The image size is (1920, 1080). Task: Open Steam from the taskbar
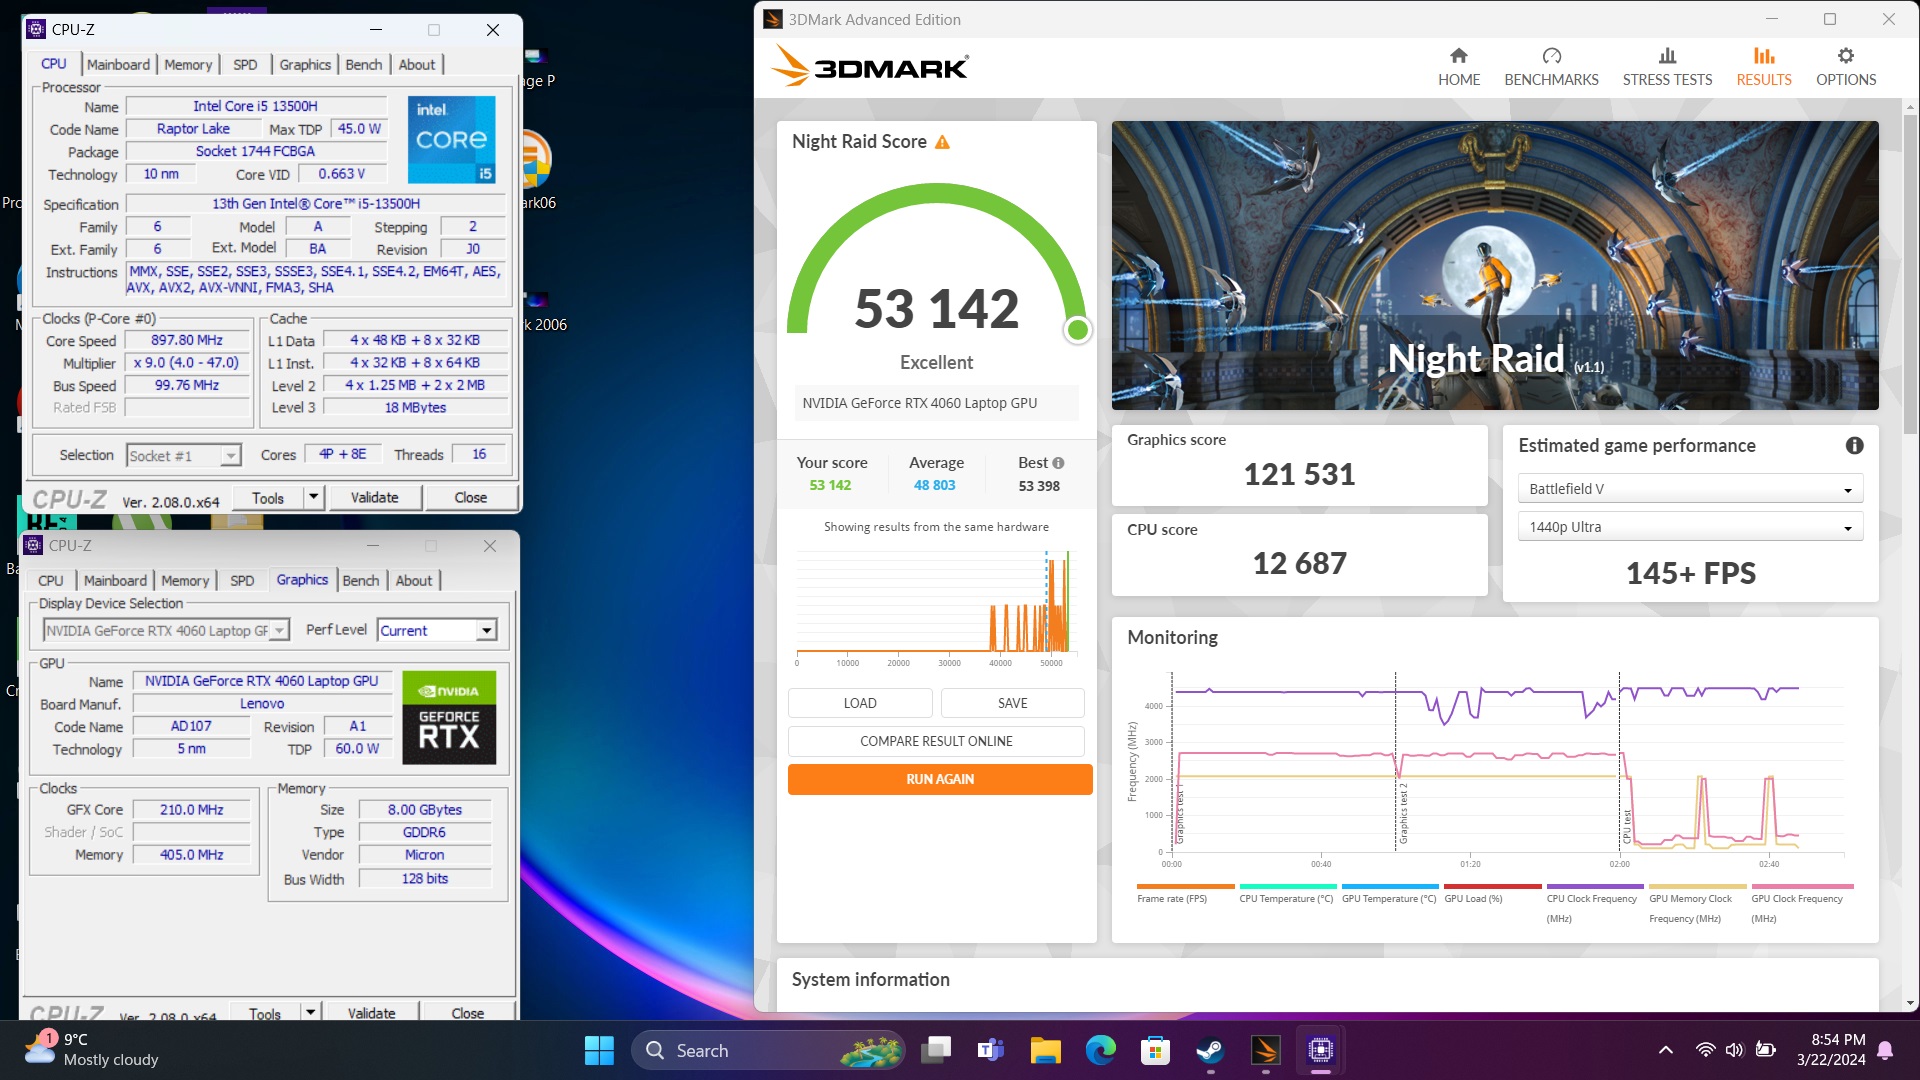[1210, 1050]
